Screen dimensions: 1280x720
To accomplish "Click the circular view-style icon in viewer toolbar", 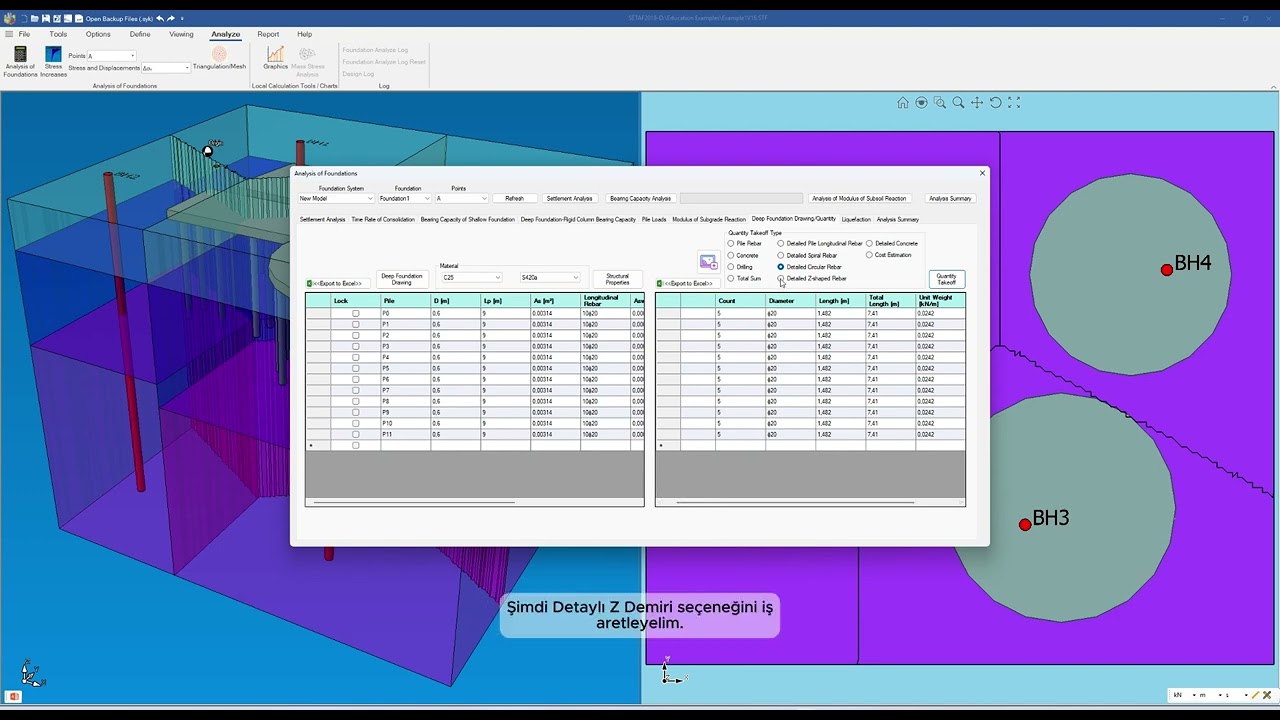I will (x=921, y=102).
